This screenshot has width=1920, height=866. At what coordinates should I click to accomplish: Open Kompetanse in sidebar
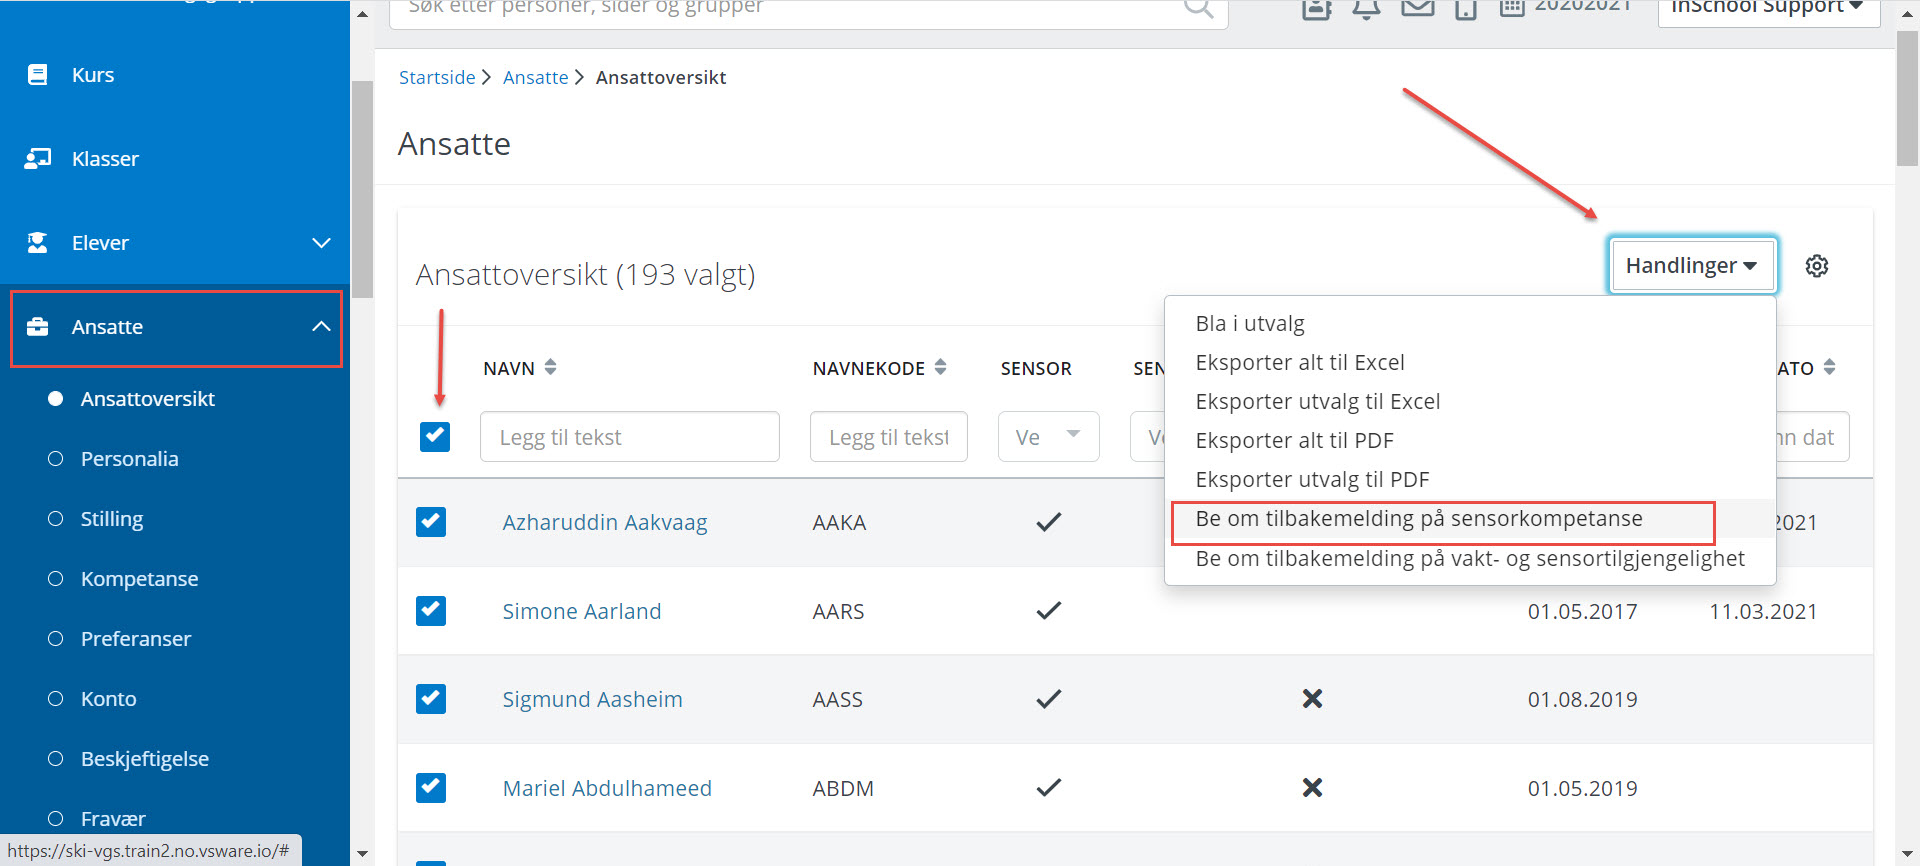(x=140, y=578)
